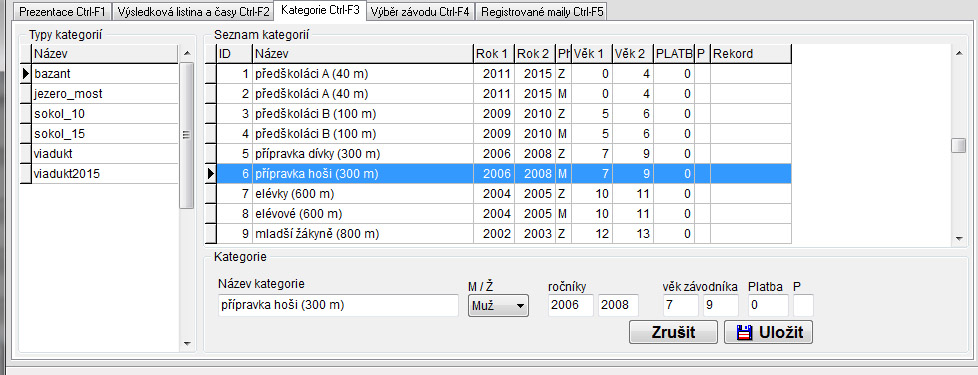Open the Výběr závodu Ctrl-F4 tab
The width and height of the screenshot is (978, 375).
(x=420, y=11)
